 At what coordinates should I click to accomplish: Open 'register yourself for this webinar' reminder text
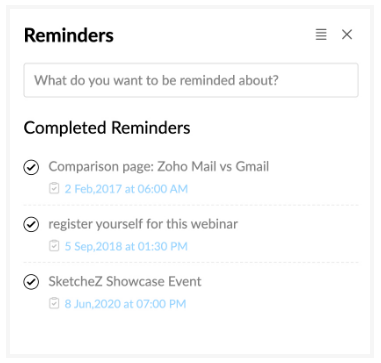pos(143,224)
